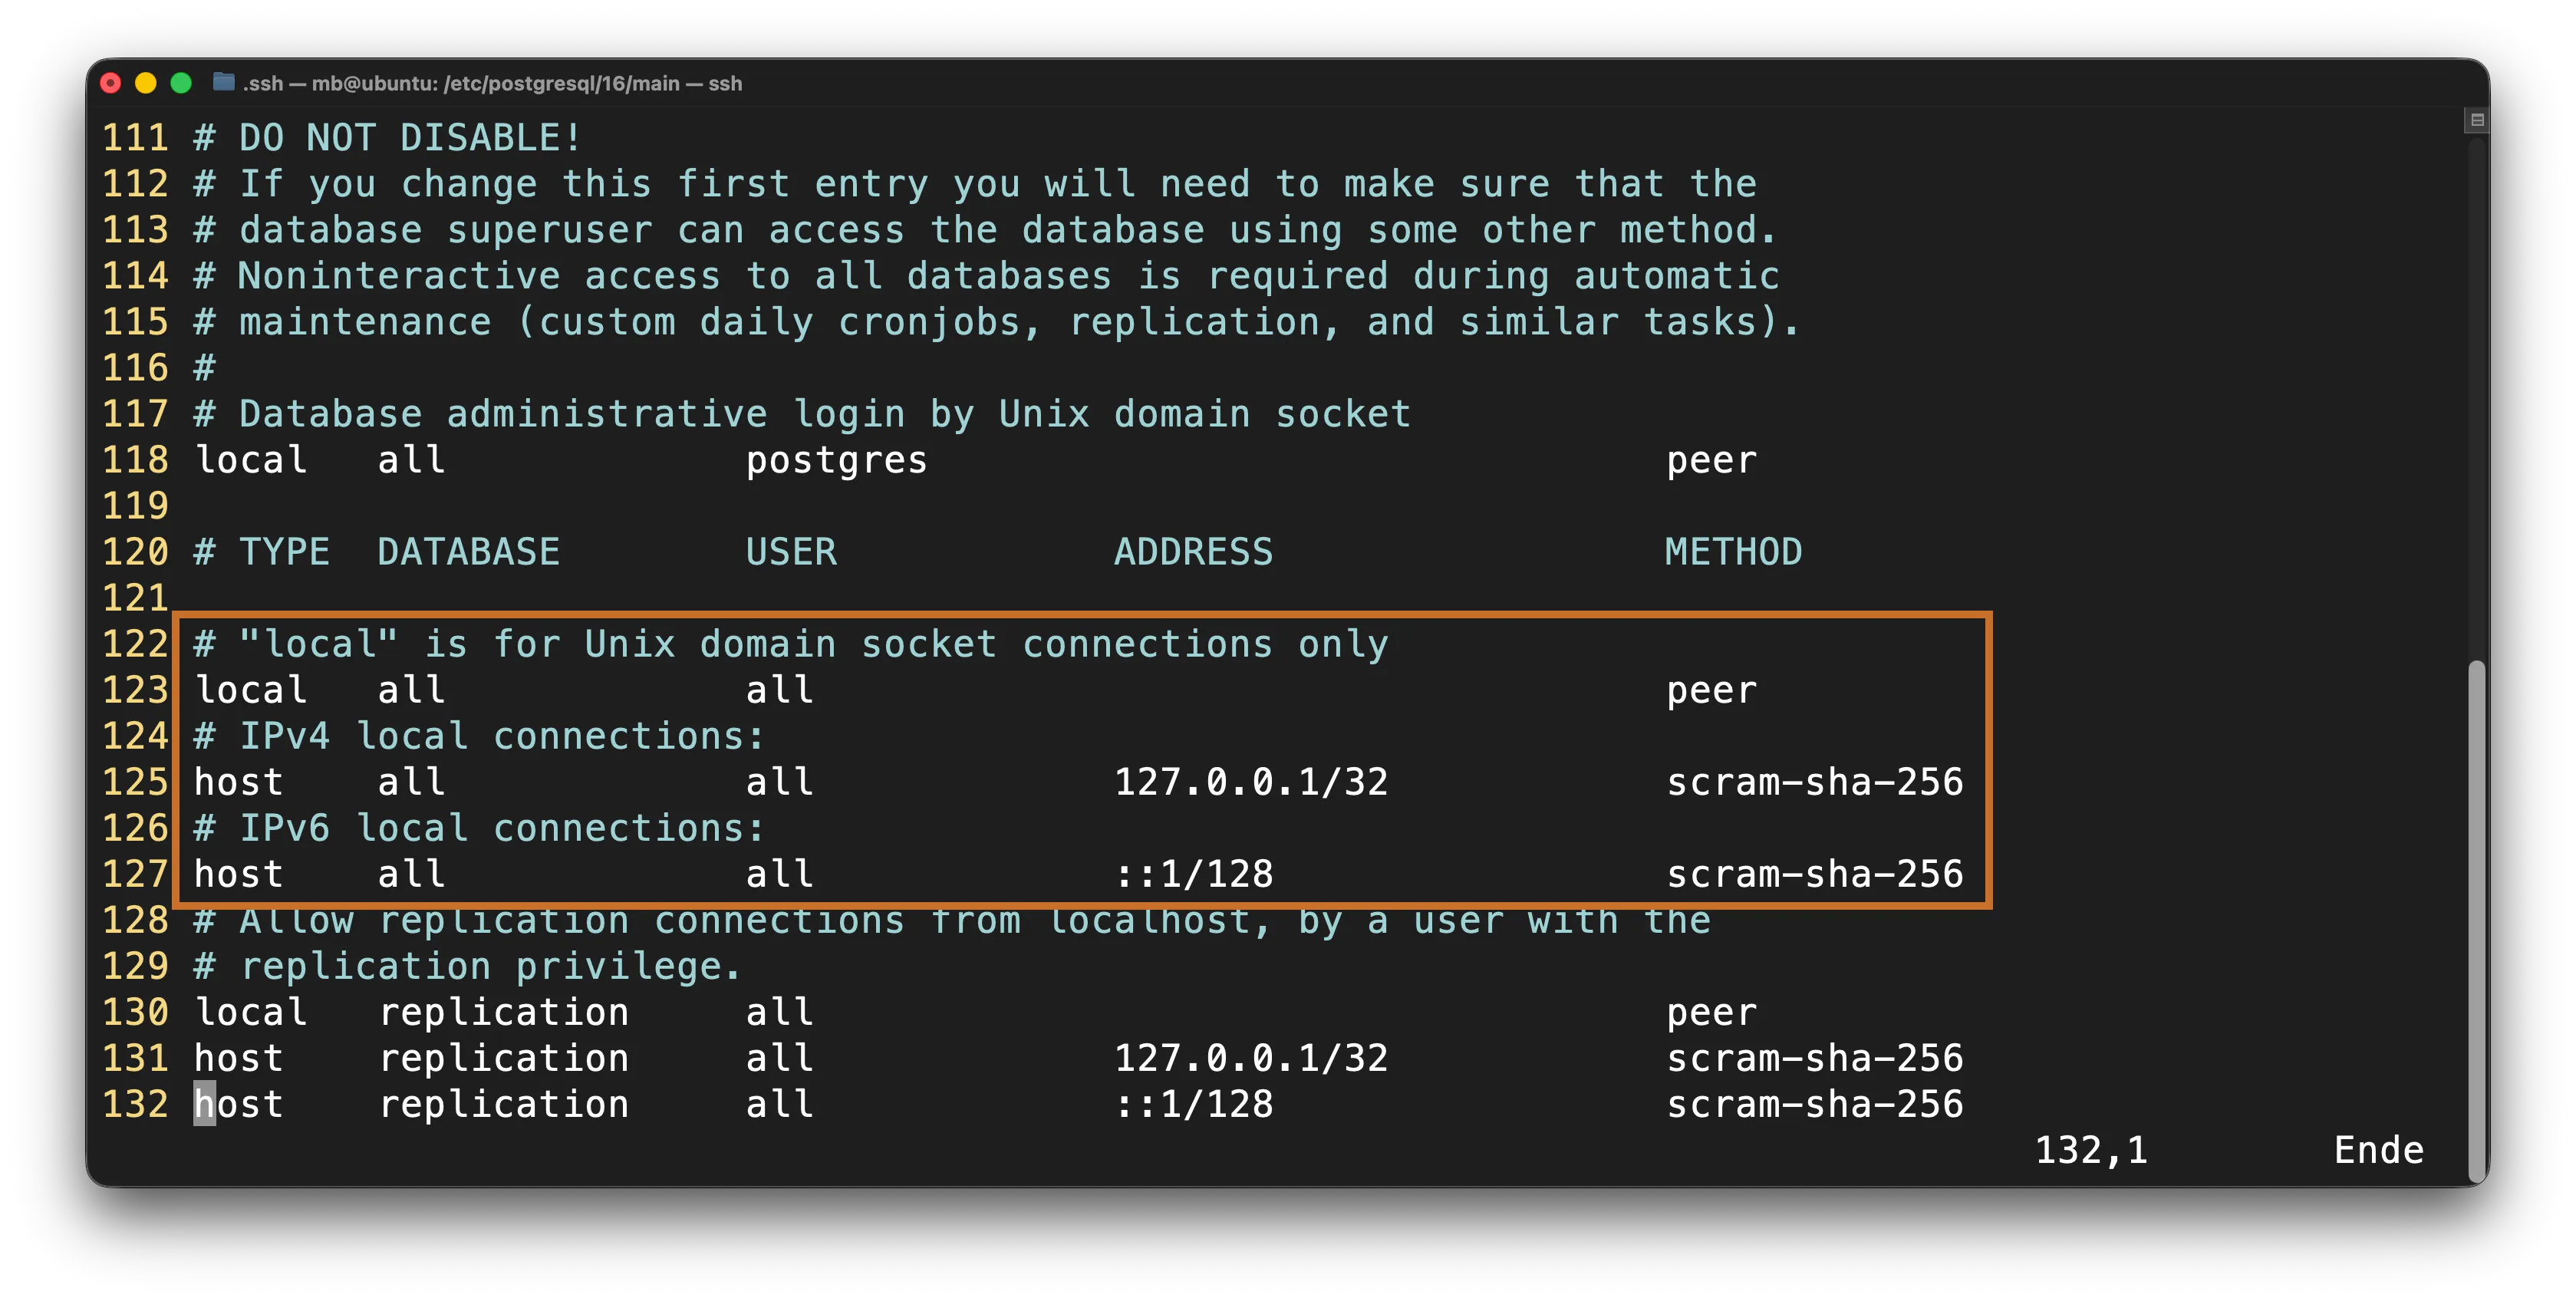The image size is (2576, 1301).
Task: Click the green full-screen traffic light
Action: pyautogui.click(x=181, y=84)
